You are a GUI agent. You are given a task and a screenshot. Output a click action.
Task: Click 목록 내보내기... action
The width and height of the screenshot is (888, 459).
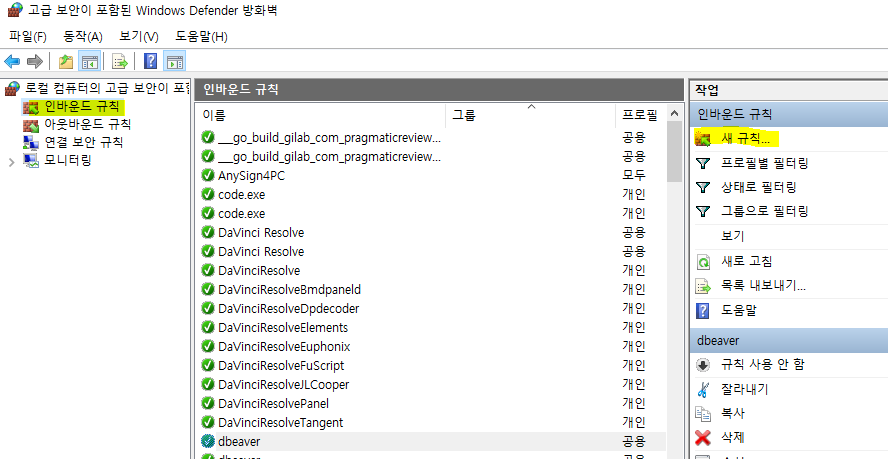tap(763, 286)
